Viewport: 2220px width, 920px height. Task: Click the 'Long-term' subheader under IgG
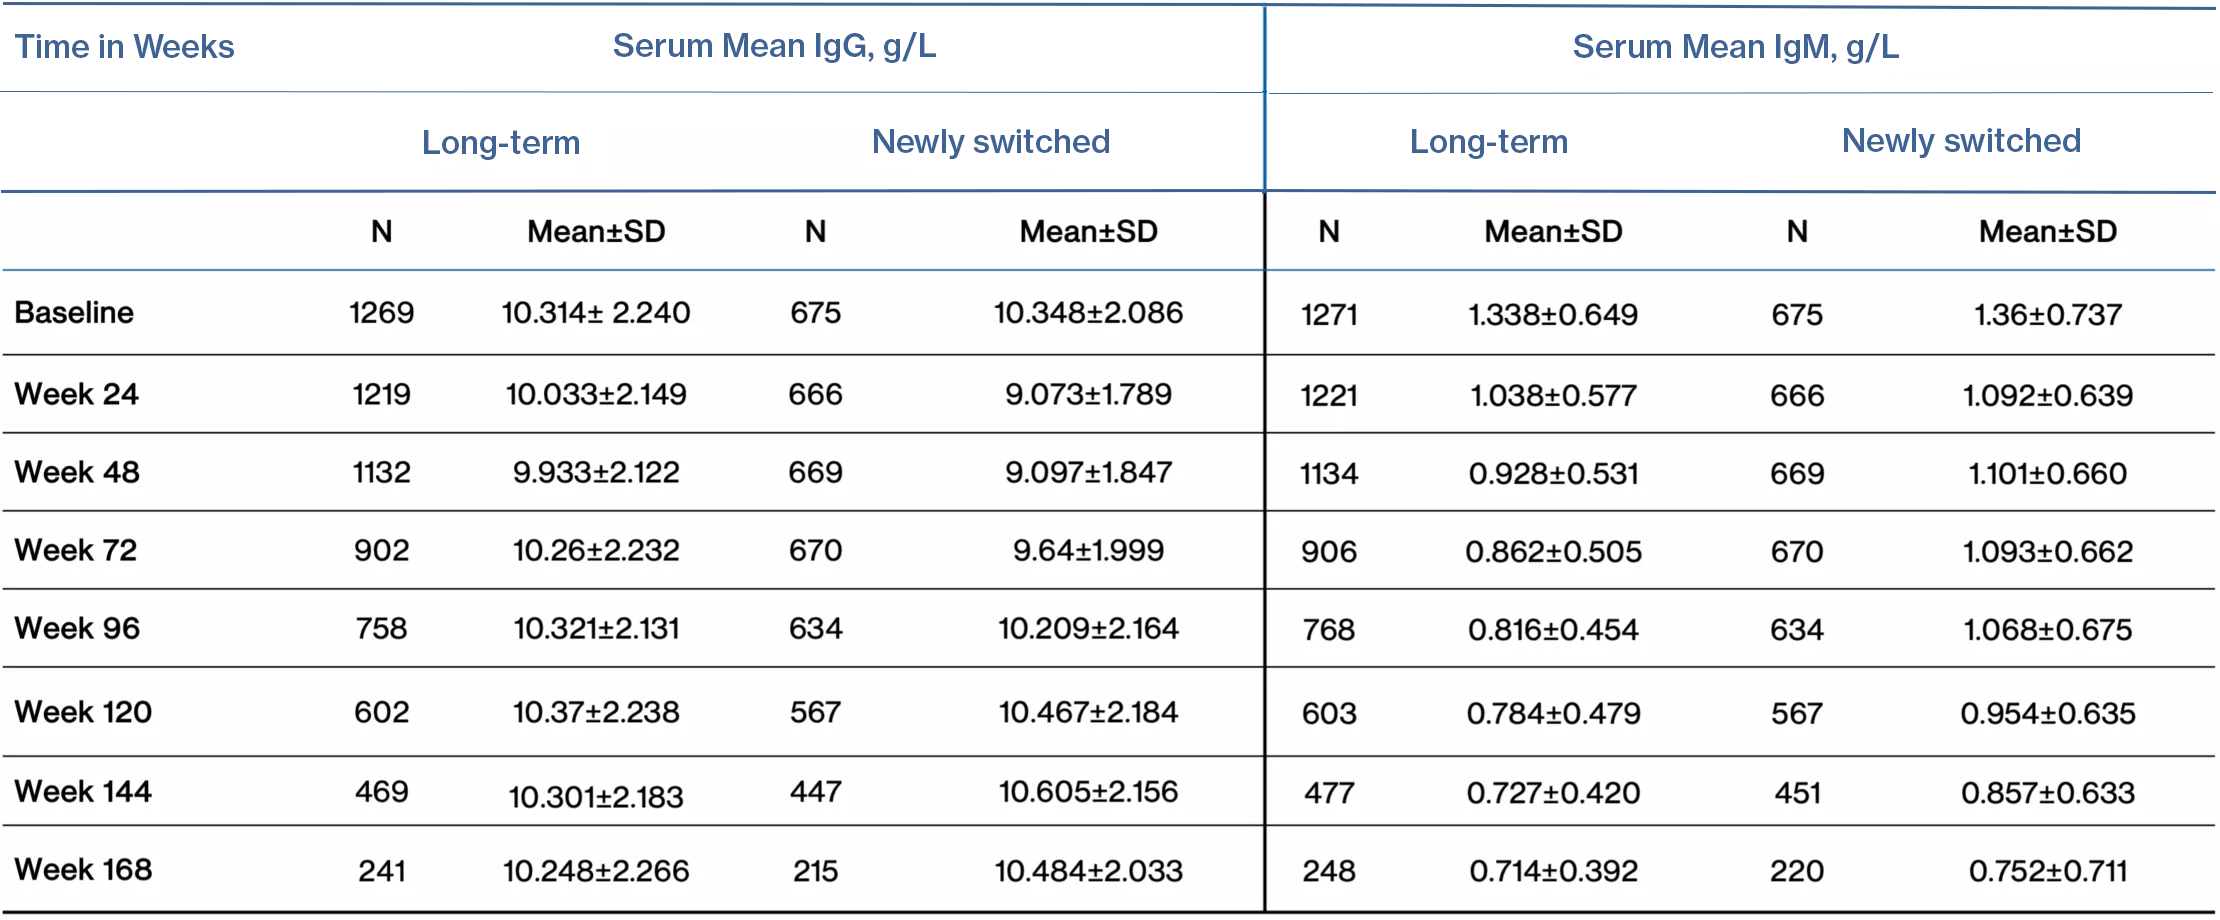500,142
